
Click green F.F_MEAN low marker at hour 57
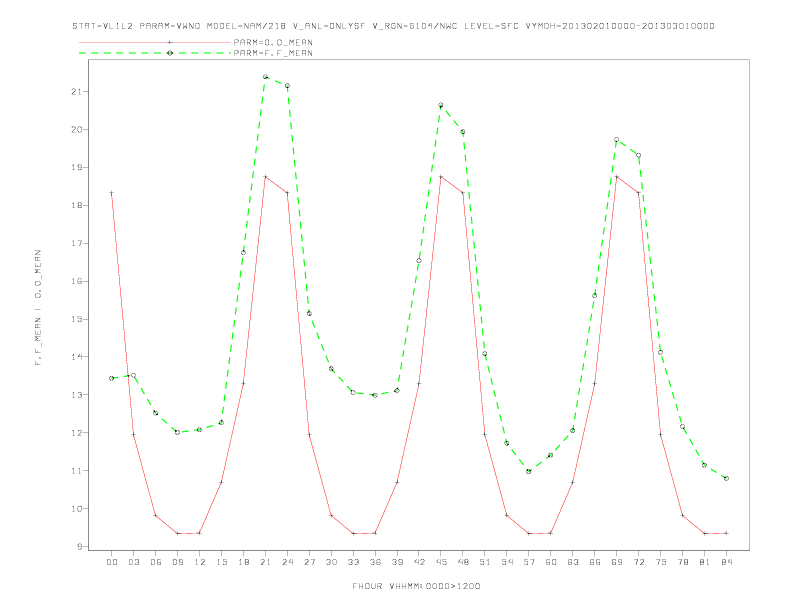coord(529,471)
